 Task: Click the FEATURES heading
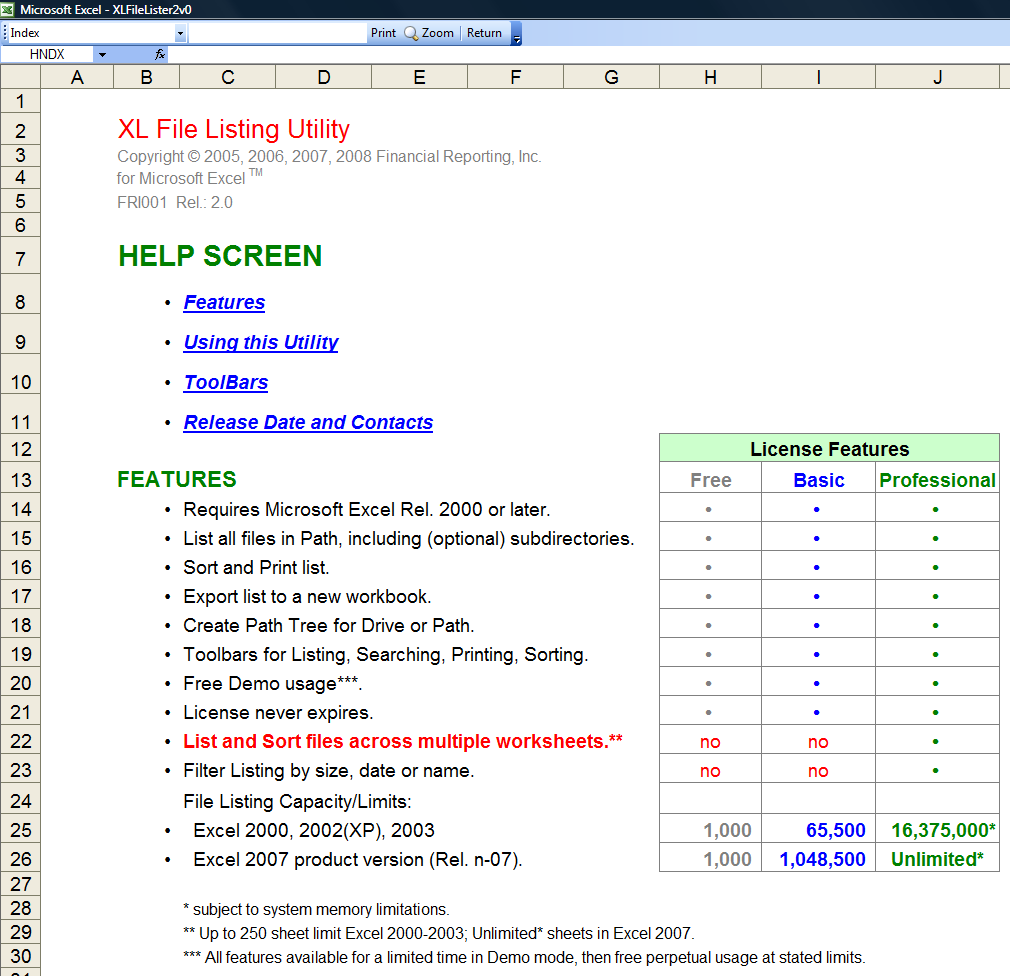point(177,479)
